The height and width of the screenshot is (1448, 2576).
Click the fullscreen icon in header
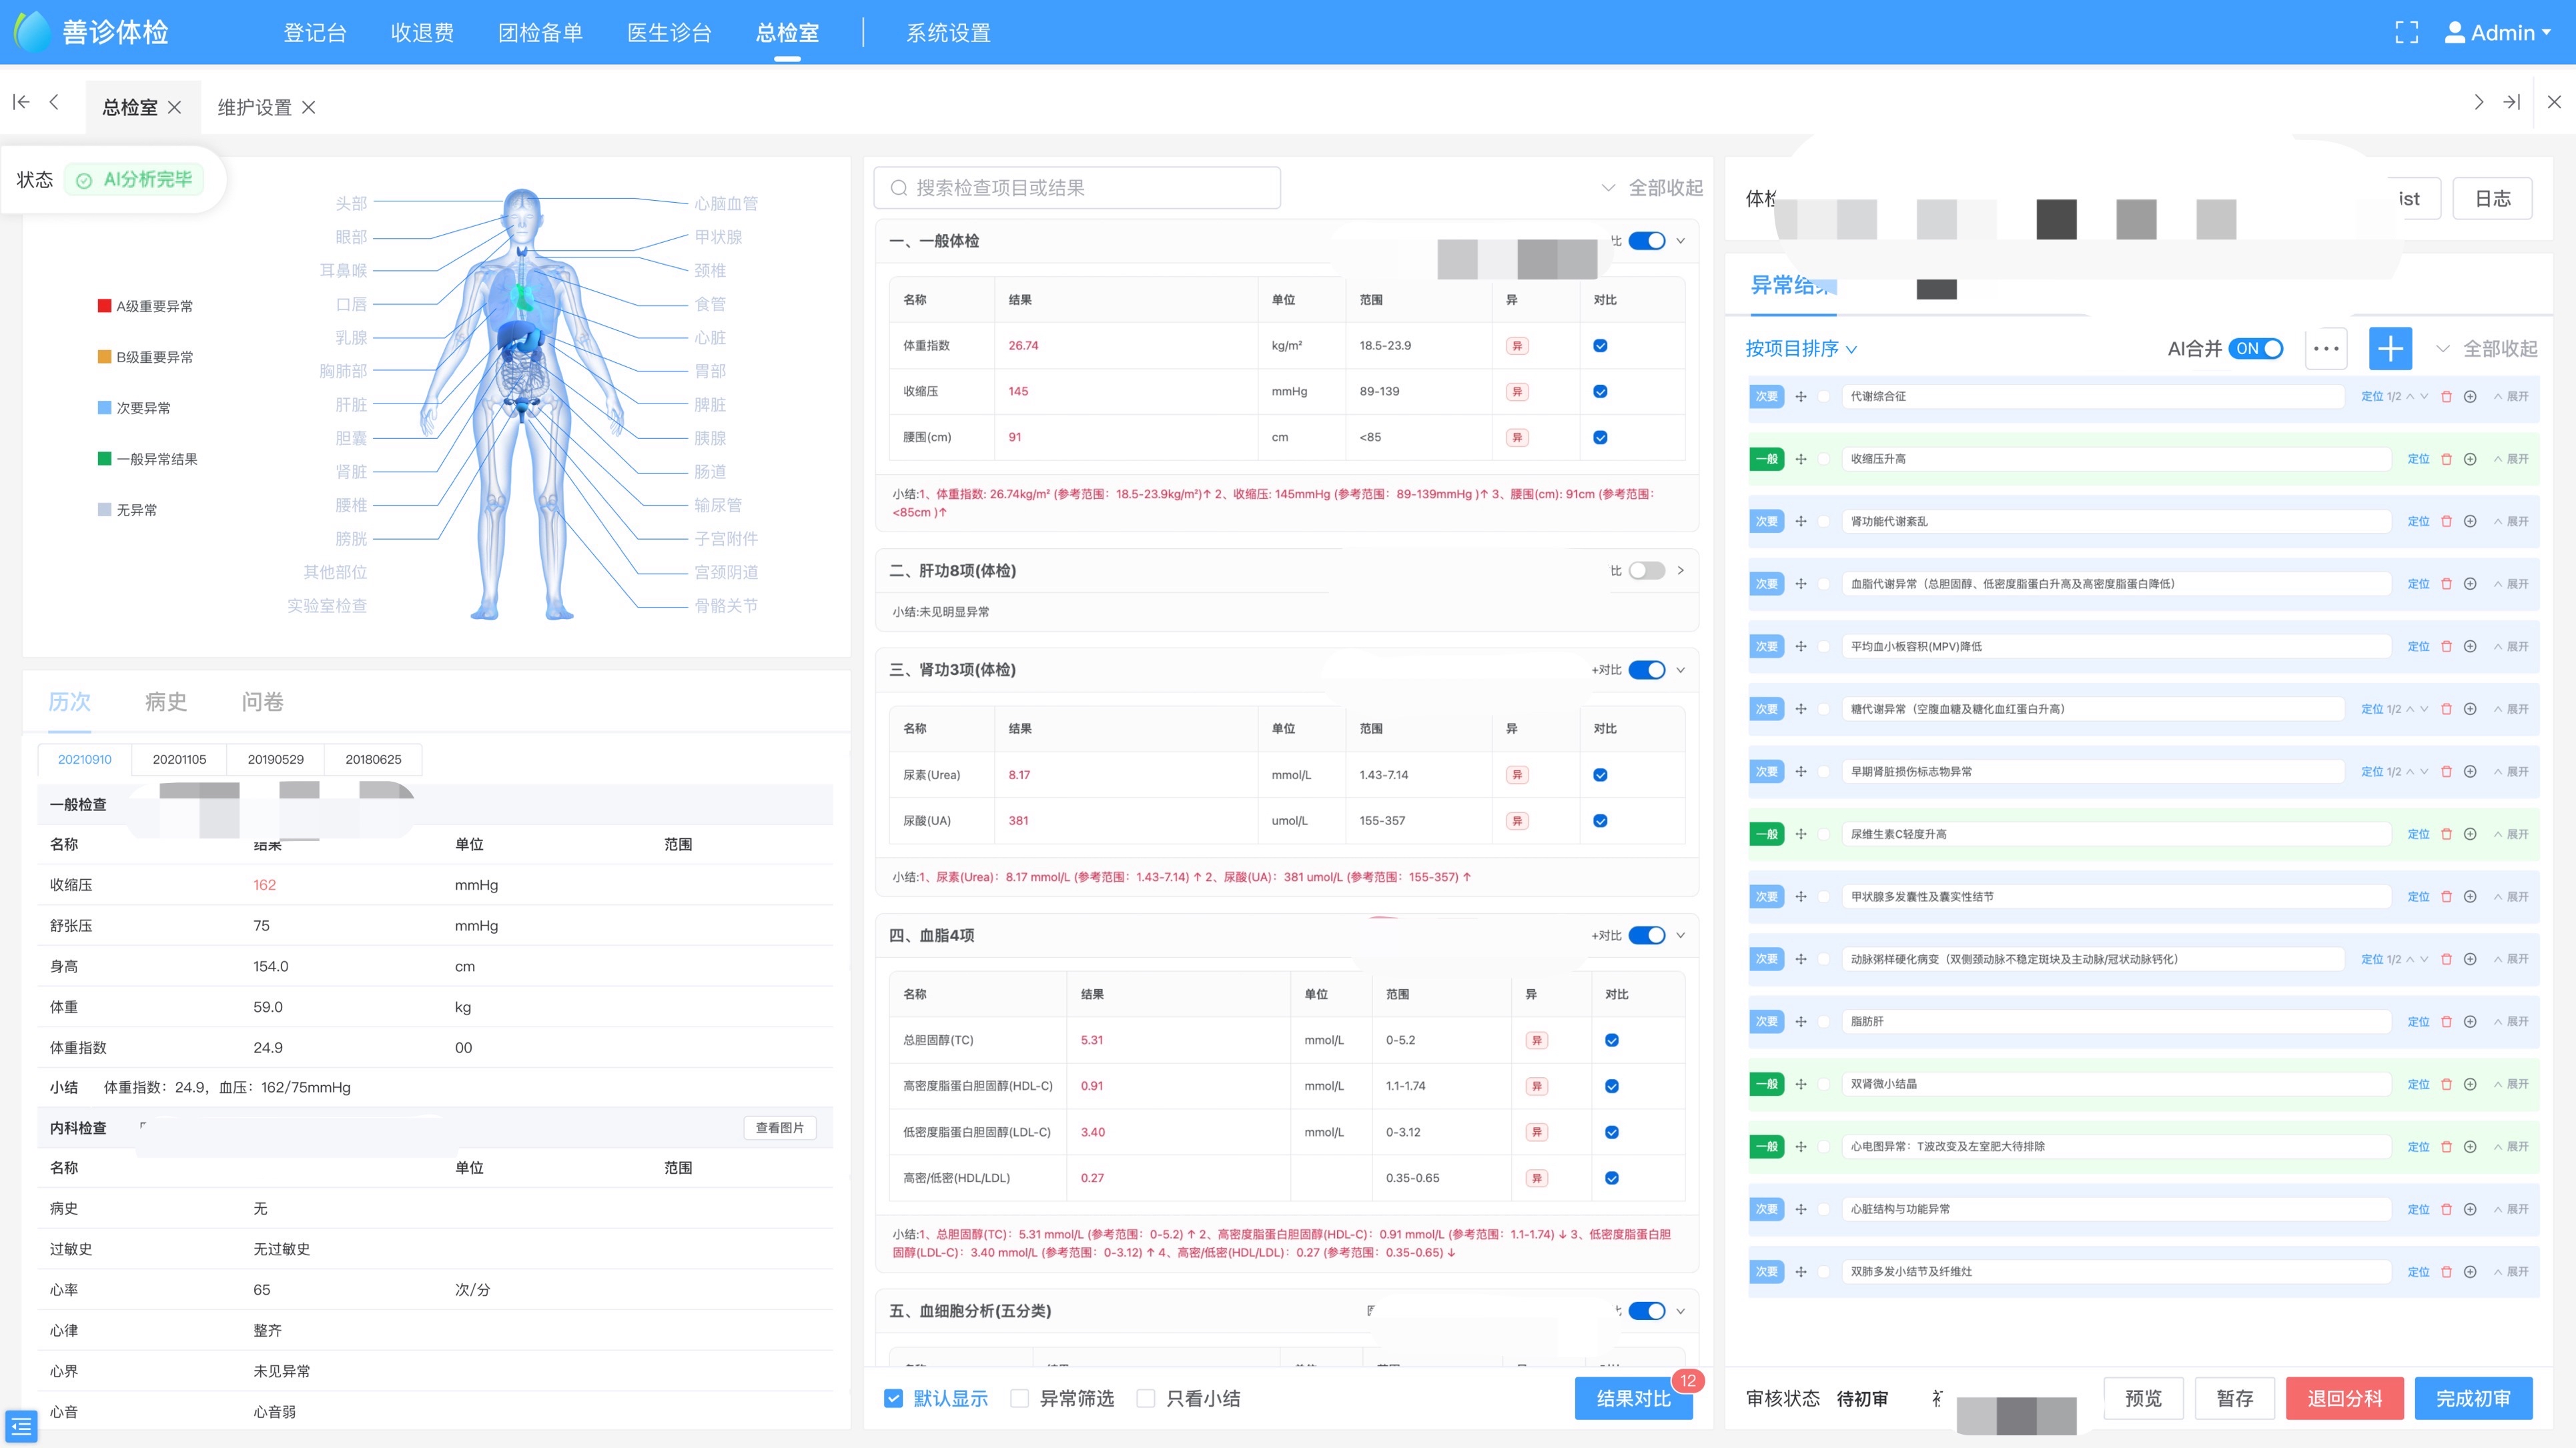2406,33
